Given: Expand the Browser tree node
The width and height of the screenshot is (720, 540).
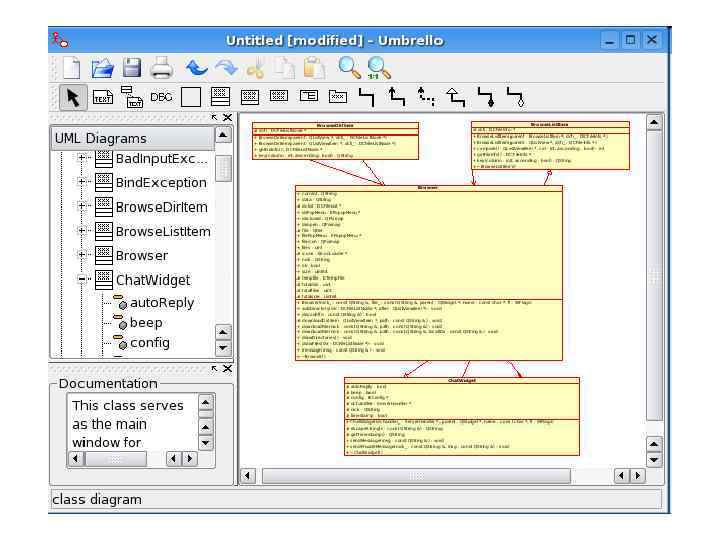Looking at the screenshot, I should (x=82, y=255).
